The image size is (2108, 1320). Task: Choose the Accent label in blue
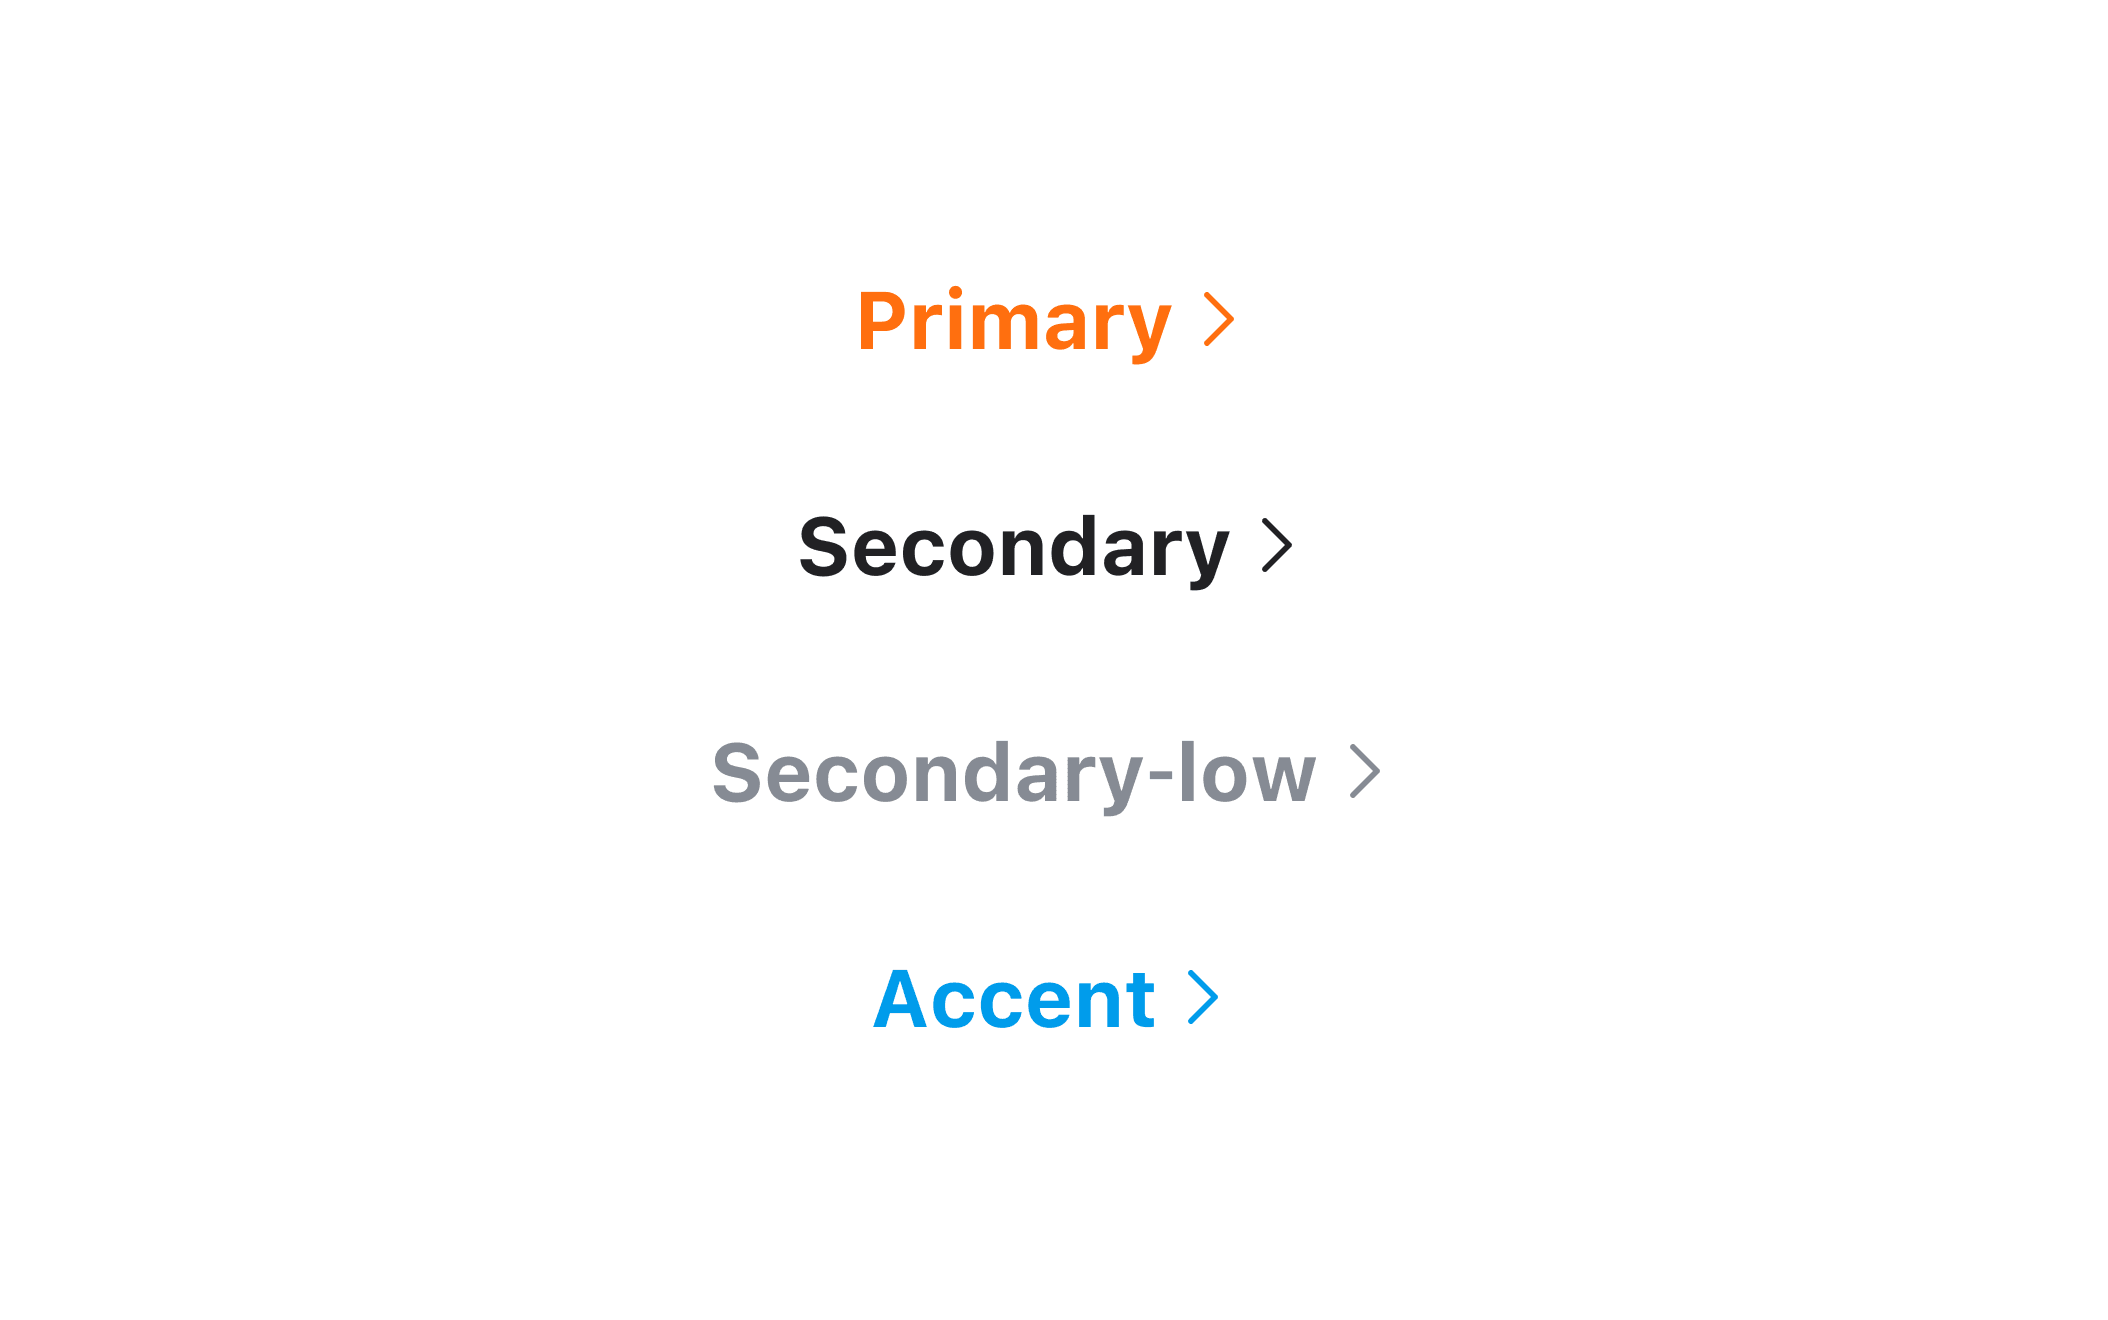pyautogui.click(x=1013, y=999)
